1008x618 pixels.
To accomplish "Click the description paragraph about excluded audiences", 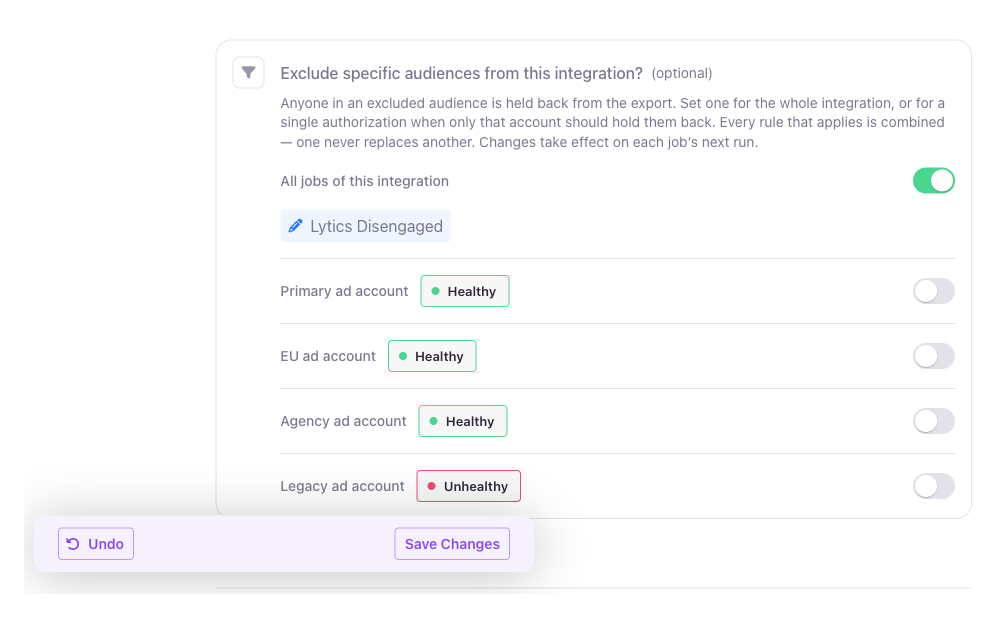I will [x=613, y=122].
